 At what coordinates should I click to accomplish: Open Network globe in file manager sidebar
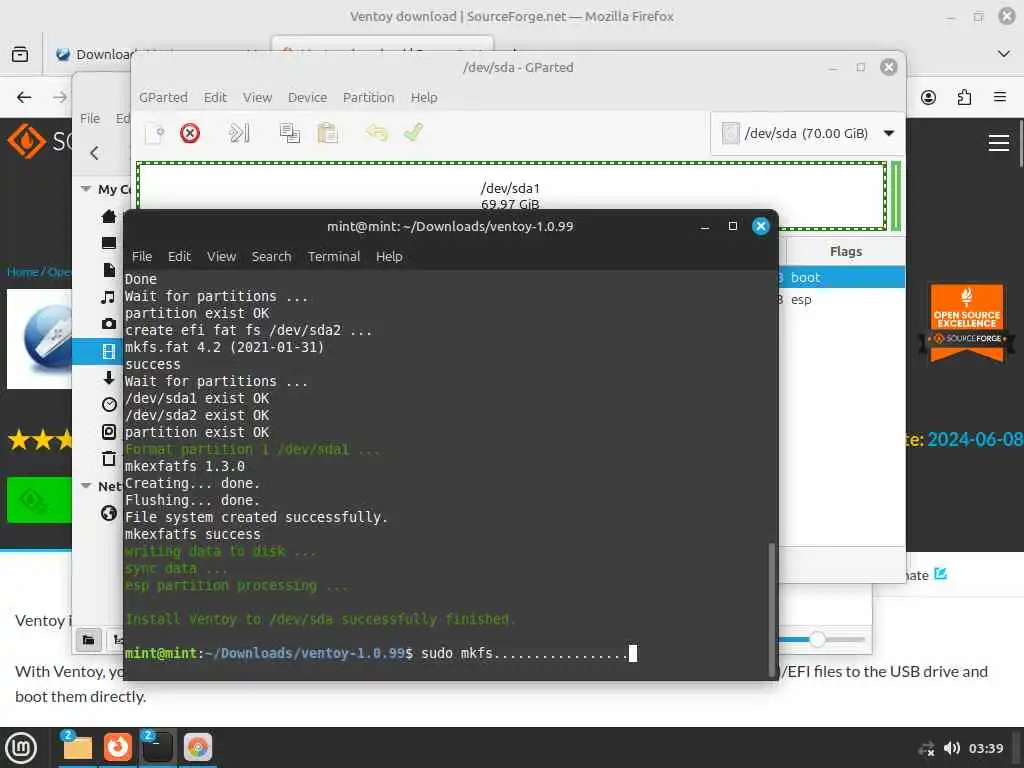coord(109,513)
